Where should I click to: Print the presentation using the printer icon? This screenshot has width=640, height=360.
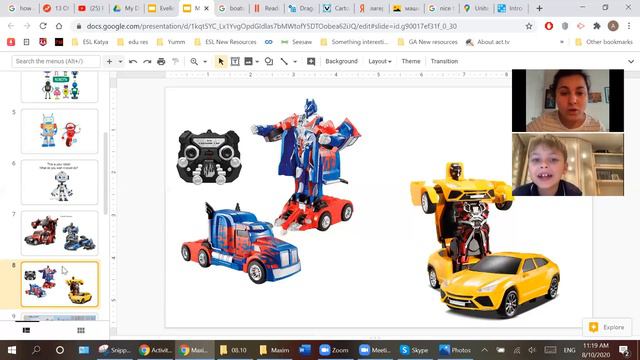161,62
